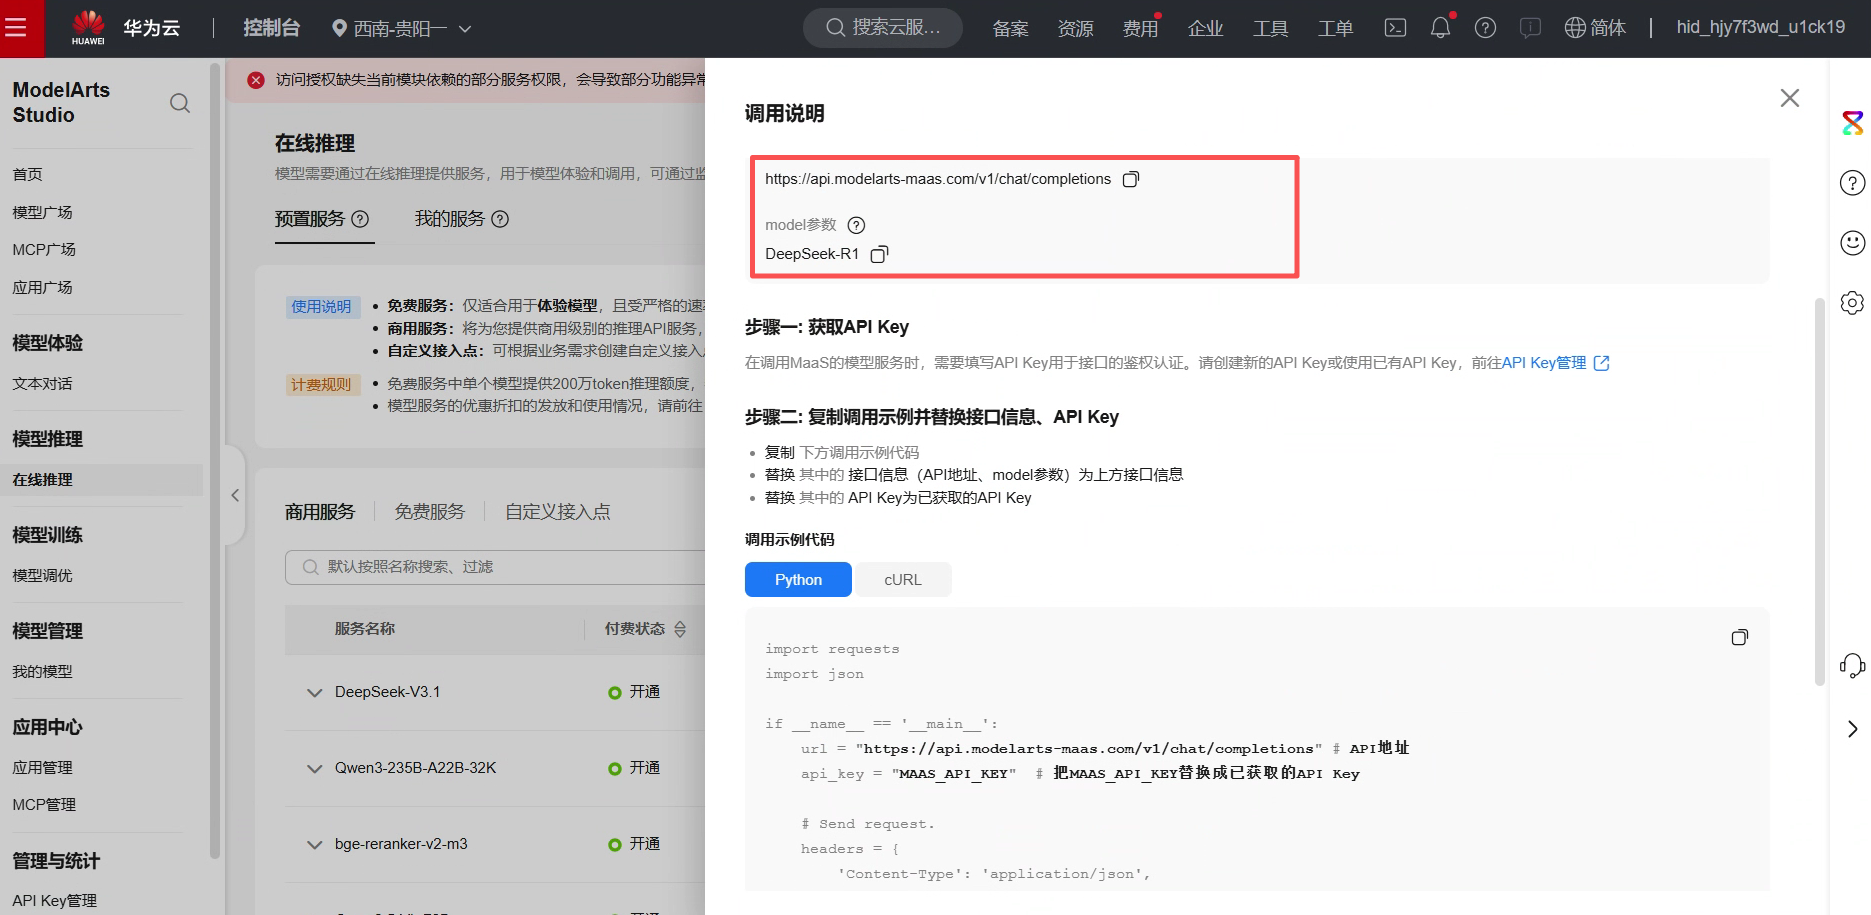Show help for model参数
This screenshot has height=915, width=1871.
(856, 225)
